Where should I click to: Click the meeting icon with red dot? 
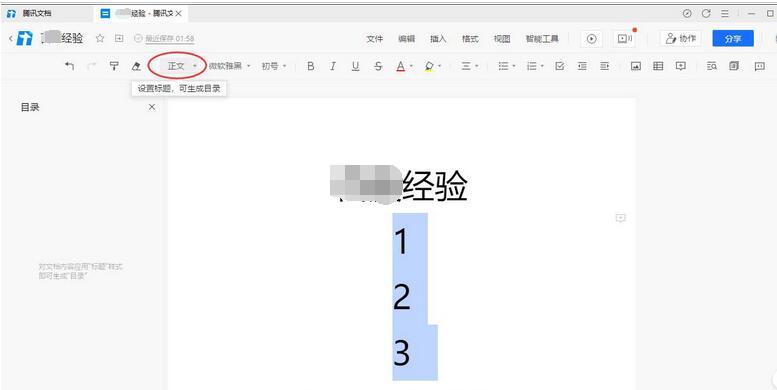(624, 39)
